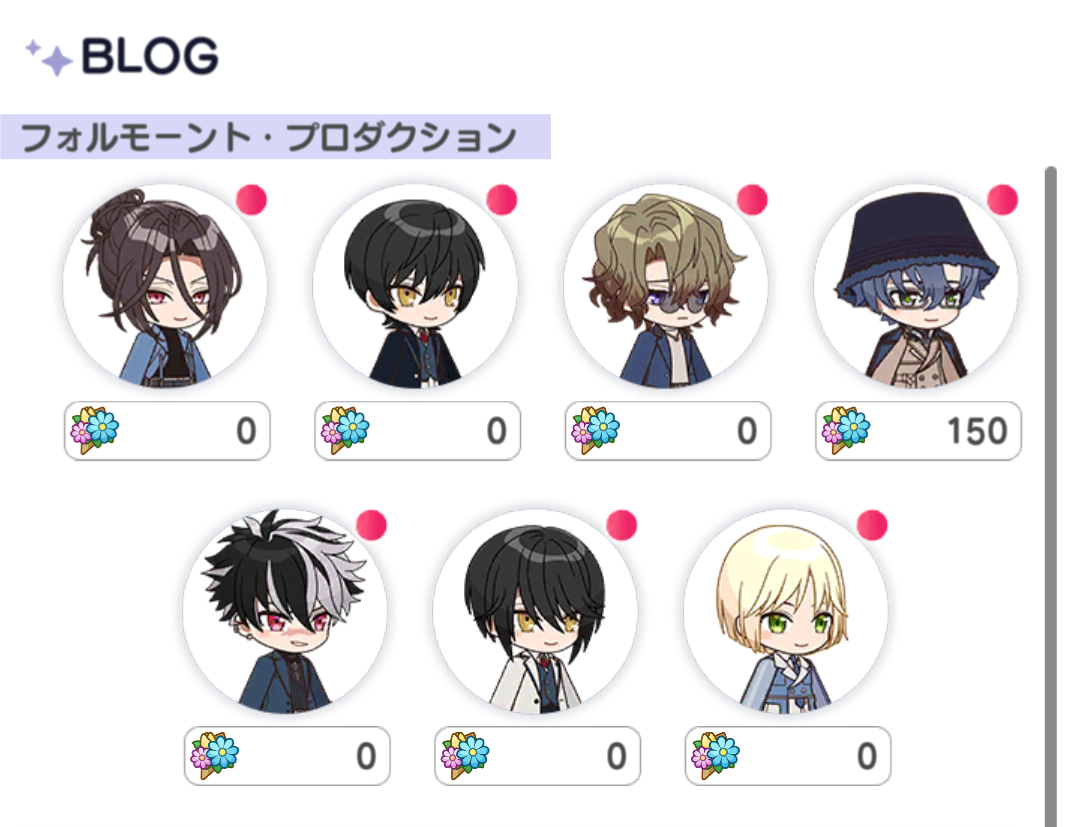Select the blue-haired character wearing bucket hat
The width and height of the screenshot is (1080, 827).
coord(917,286)
